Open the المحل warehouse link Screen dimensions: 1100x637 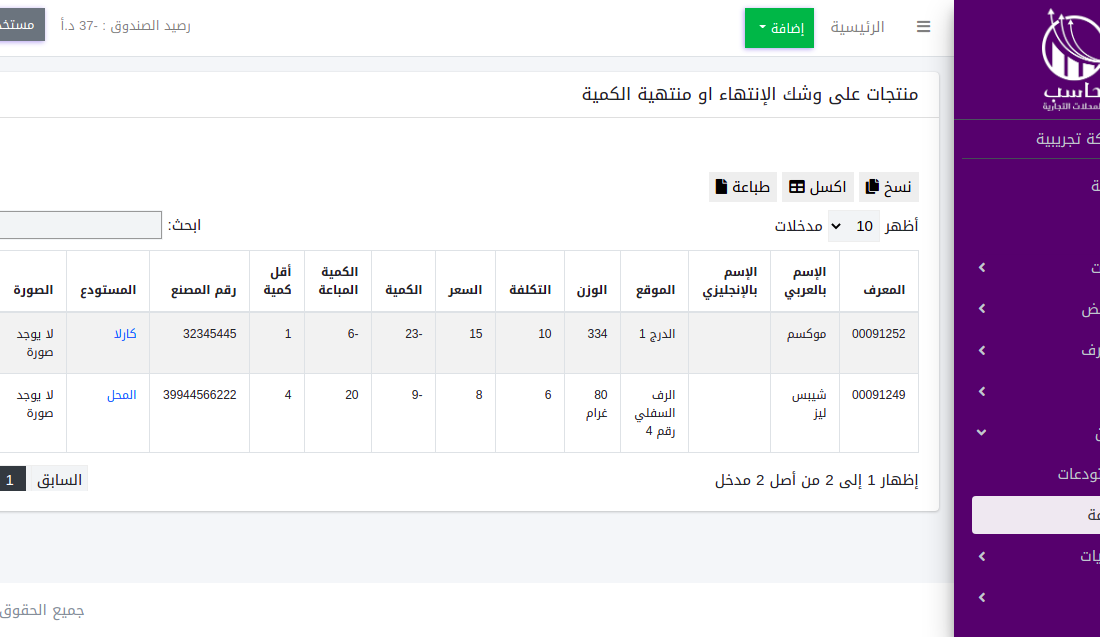pyautogui.click(x=122, y=395)
